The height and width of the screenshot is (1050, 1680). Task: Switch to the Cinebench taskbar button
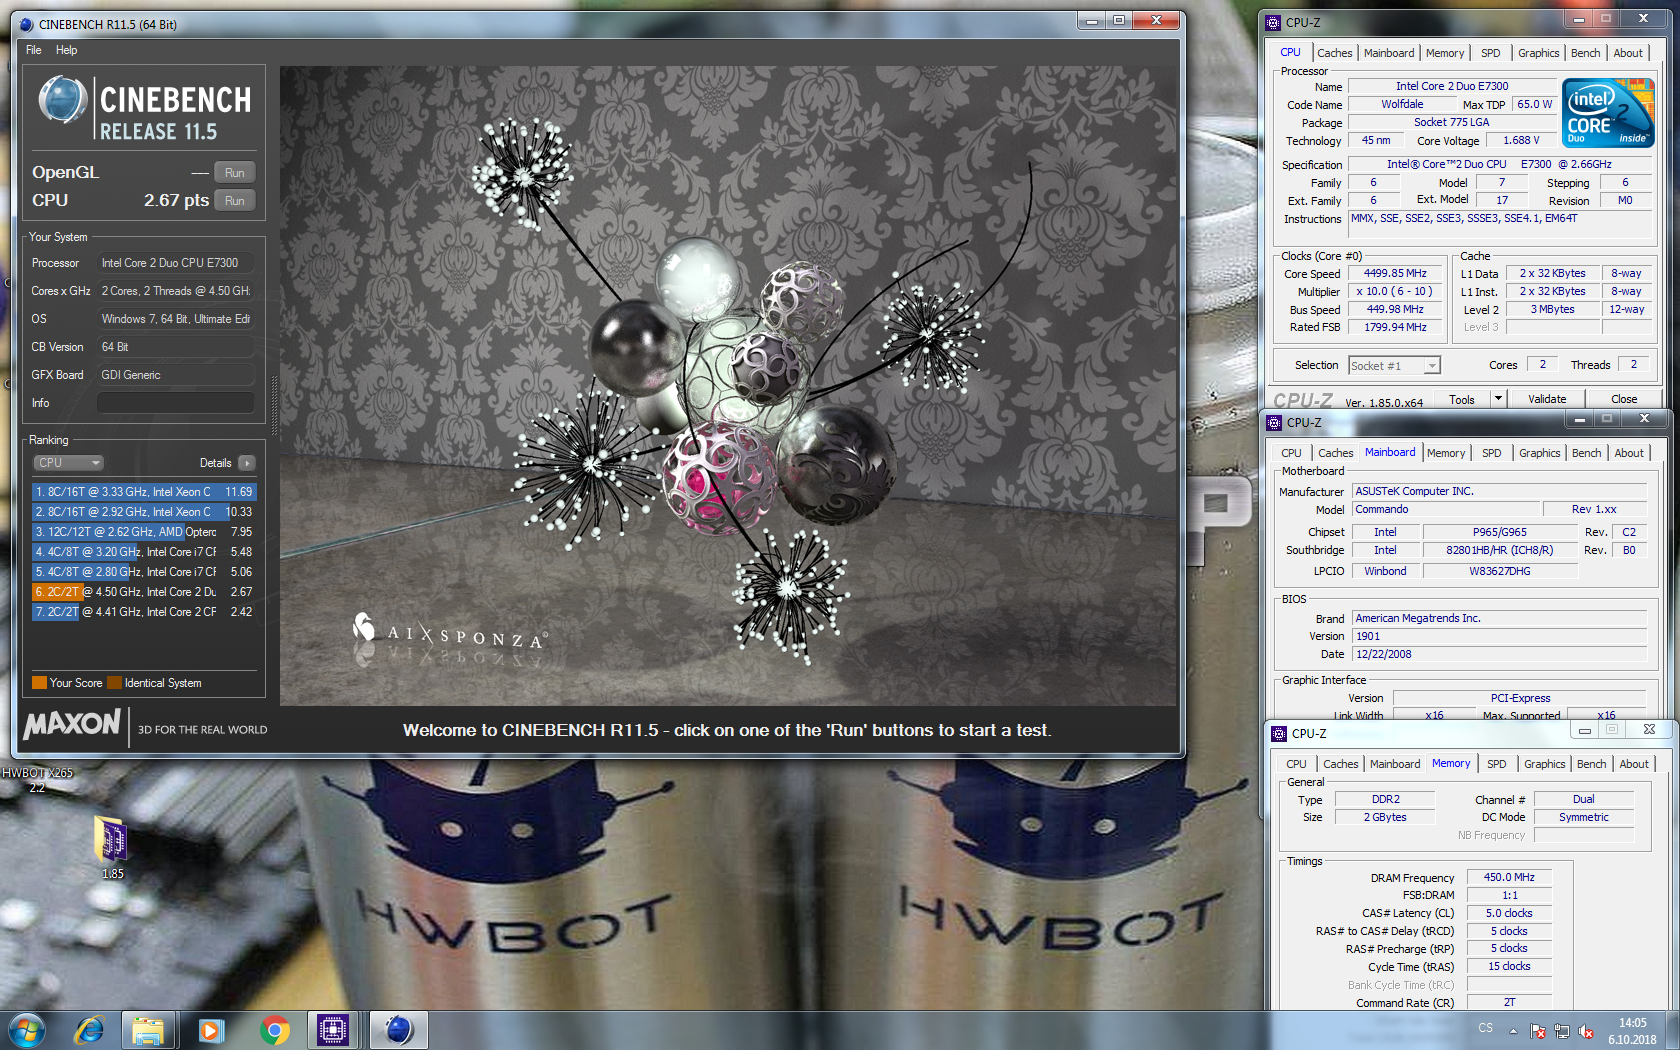click(398, 1030)
